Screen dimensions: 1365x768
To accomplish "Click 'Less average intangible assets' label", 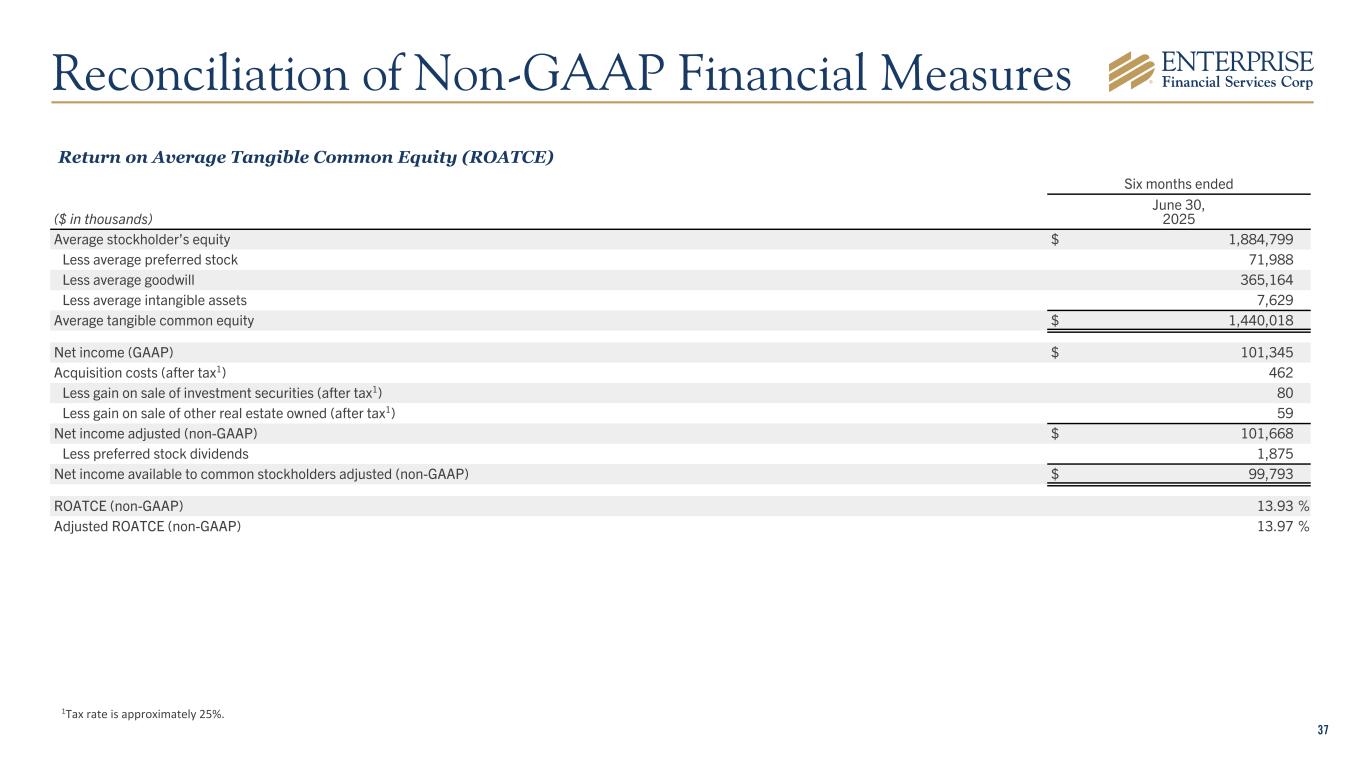I will coord(154,300).
